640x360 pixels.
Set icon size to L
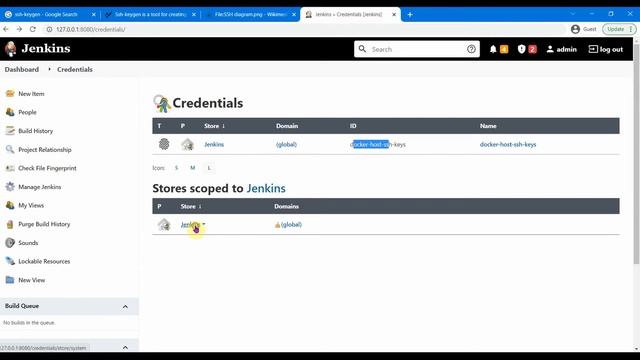[x=209, y=168]
